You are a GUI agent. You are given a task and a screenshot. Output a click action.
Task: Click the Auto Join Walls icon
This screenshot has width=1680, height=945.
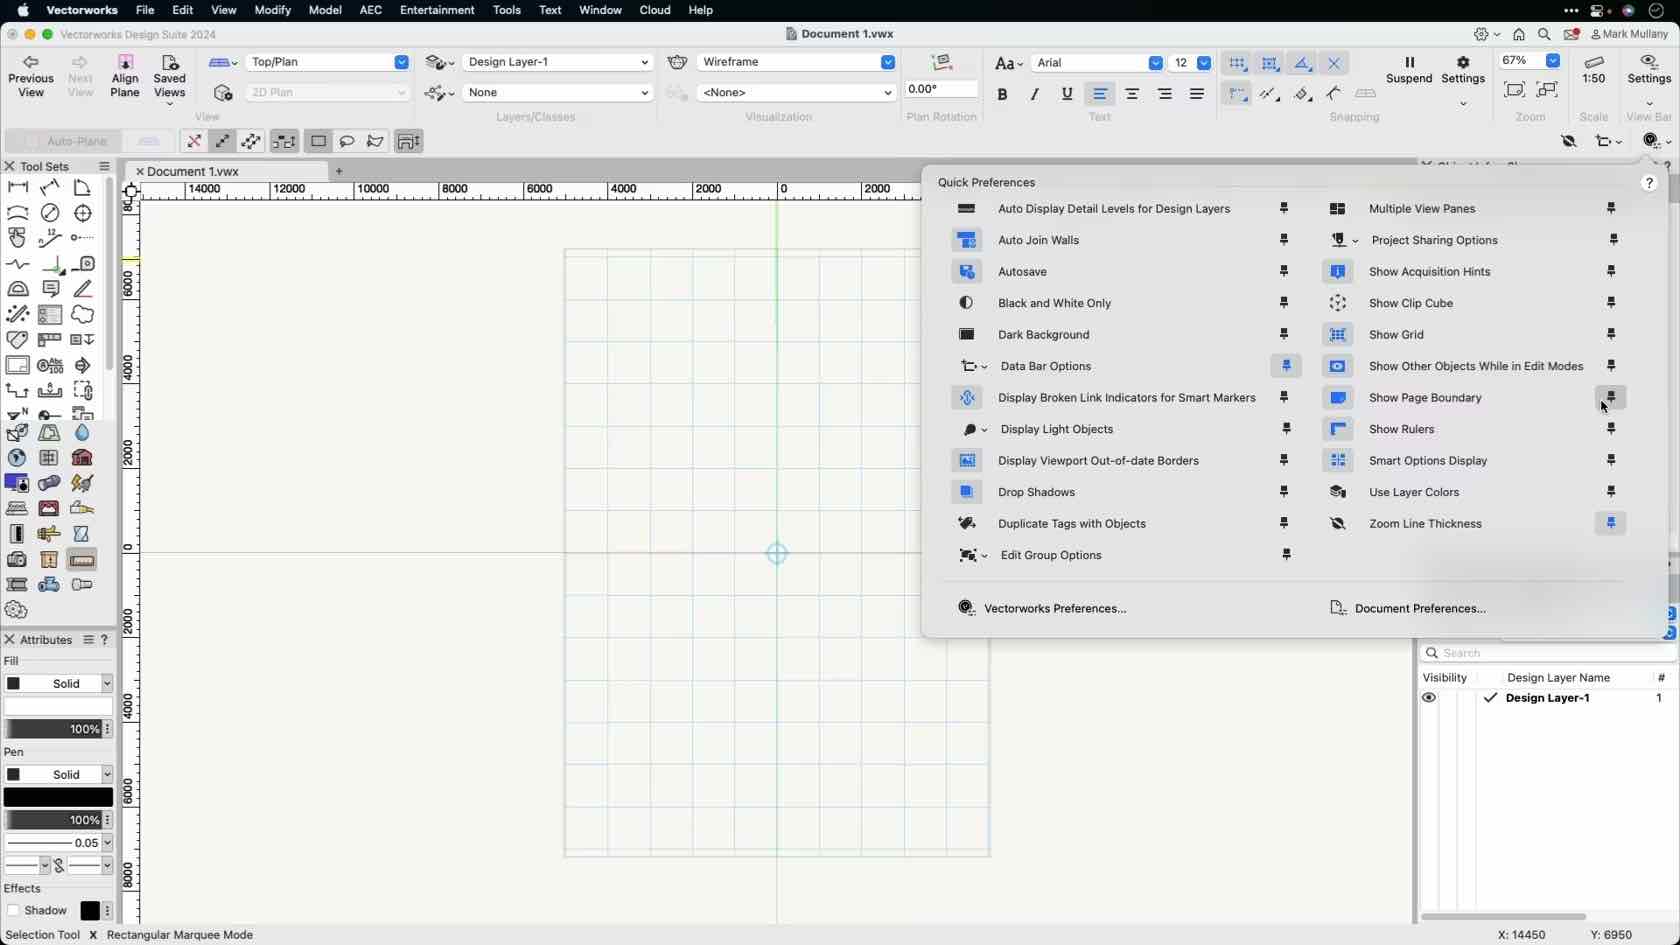click(x=967, y=241)
